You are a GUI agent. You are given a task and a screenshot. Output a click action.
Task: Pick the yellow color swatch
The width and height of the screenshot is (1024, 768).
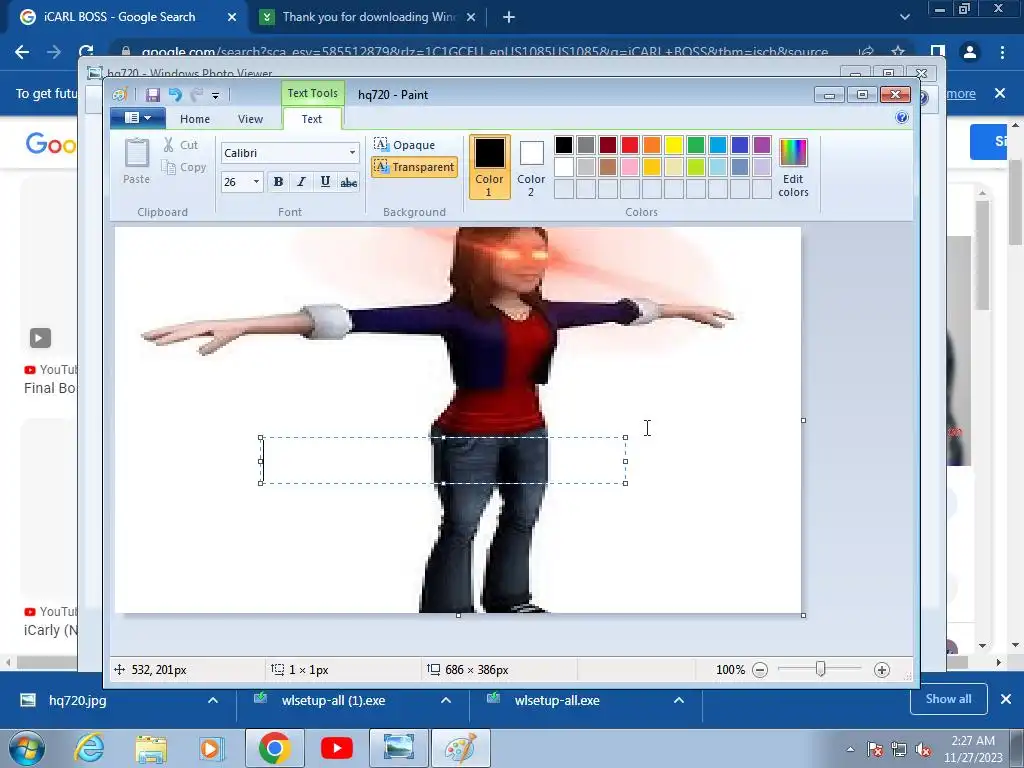[x=673, y=144]
